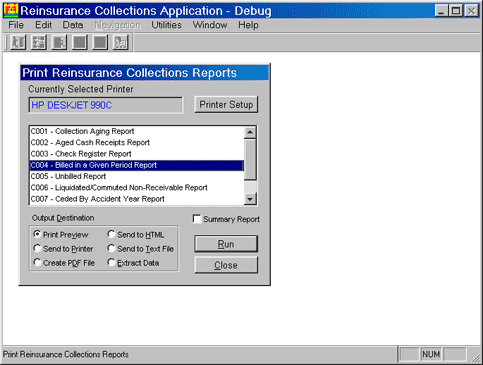
Task: Click the HP DESKJET 990C printer field
Action: click(x=106, y=105)
